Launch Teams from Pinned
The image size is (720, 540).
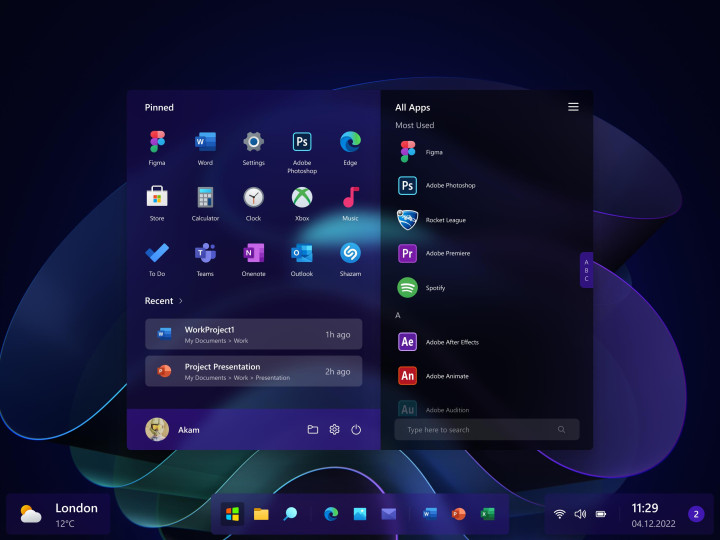[205, 253]
